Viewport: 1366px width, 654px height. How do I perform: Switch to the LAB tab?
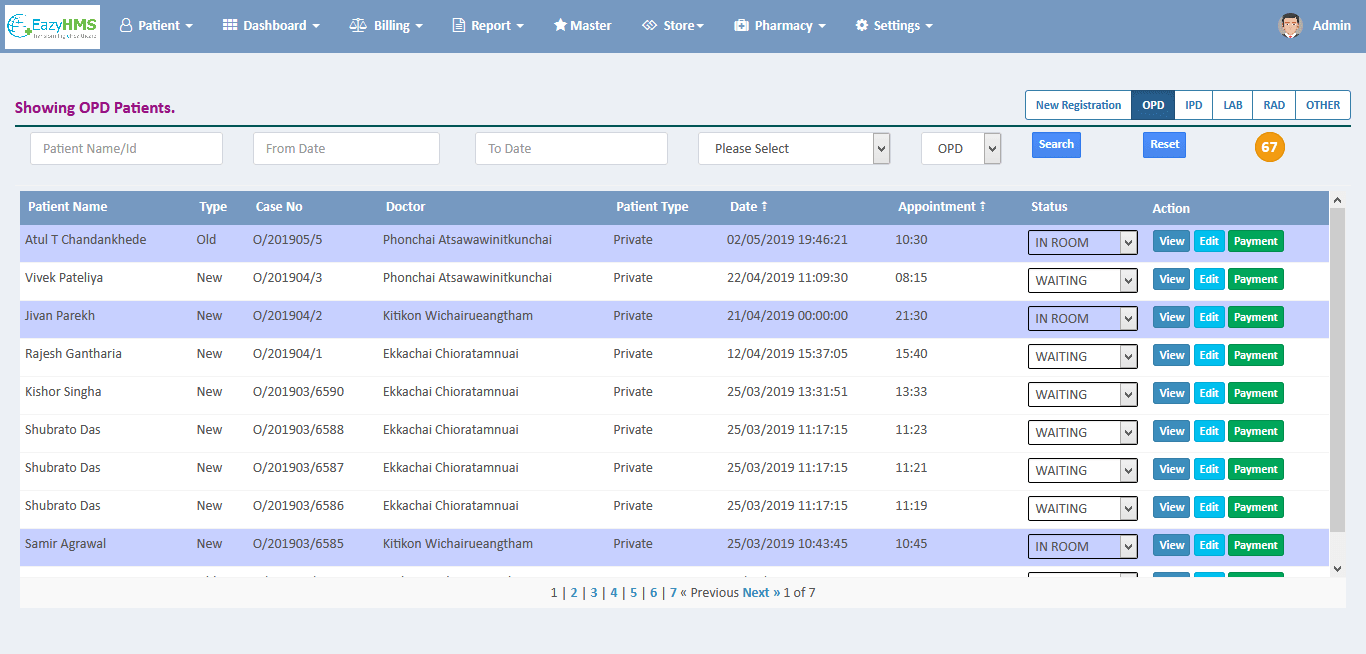1232,104
